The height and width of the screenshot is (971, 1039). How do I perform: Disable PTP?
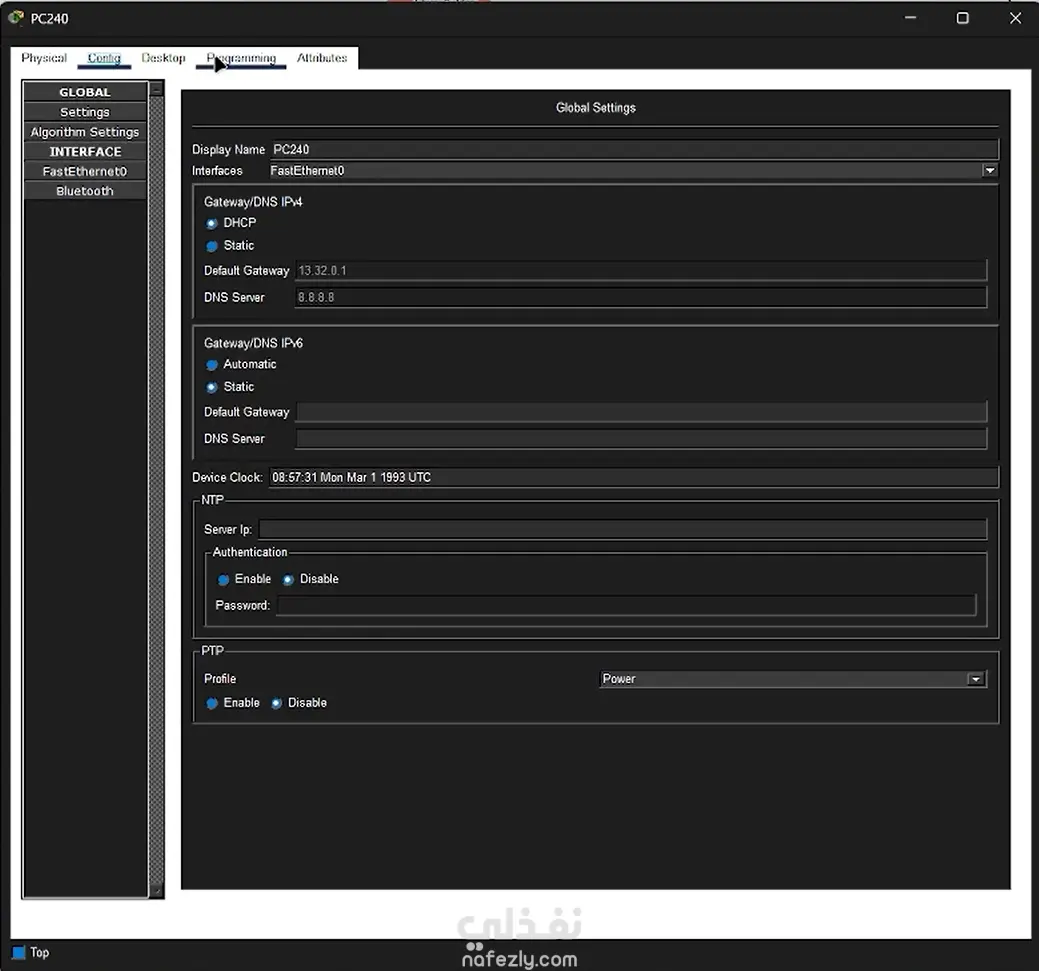pos(276,703)
